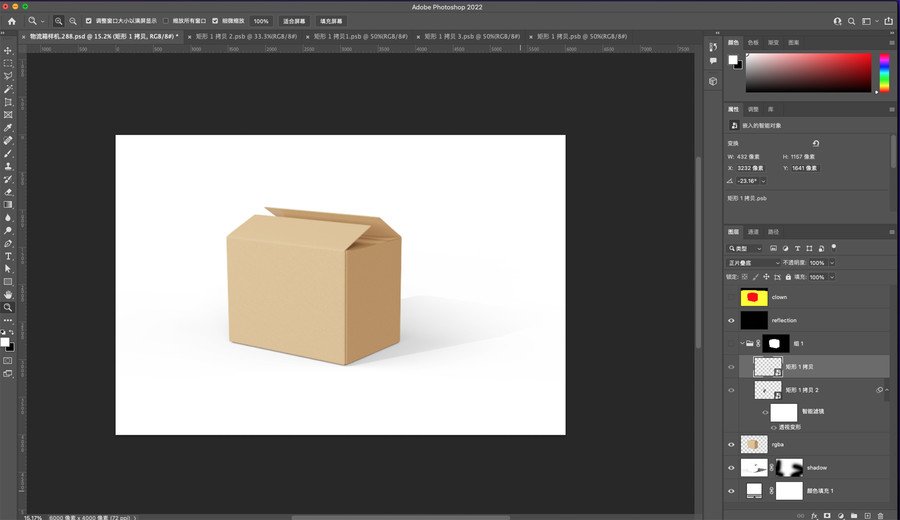This screenshot has width=900, height=520.
Task: Select the Move tool
Action: pos(8,51)
